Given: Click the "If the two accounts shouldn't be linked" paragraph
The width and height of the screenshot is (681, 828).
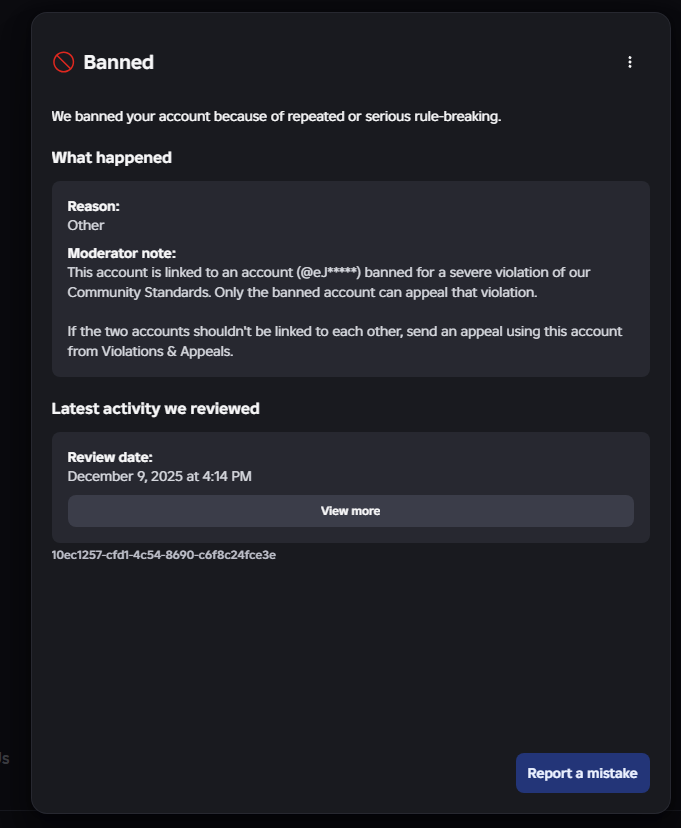Looking at the screenshot, I should 345,331.
